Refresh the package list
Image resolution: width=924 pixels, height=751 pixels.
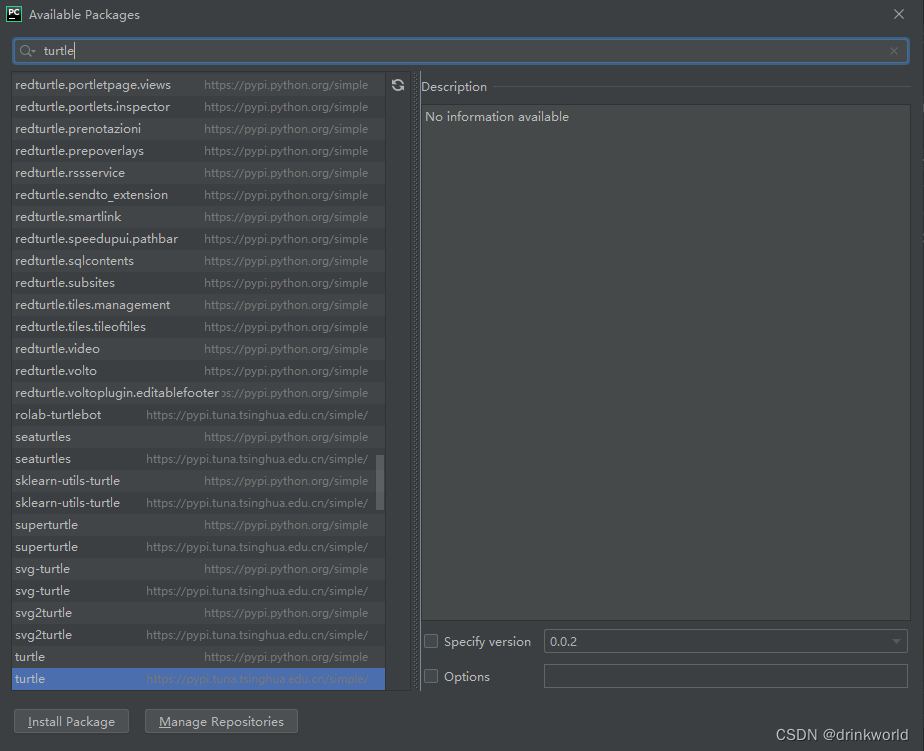398,85
